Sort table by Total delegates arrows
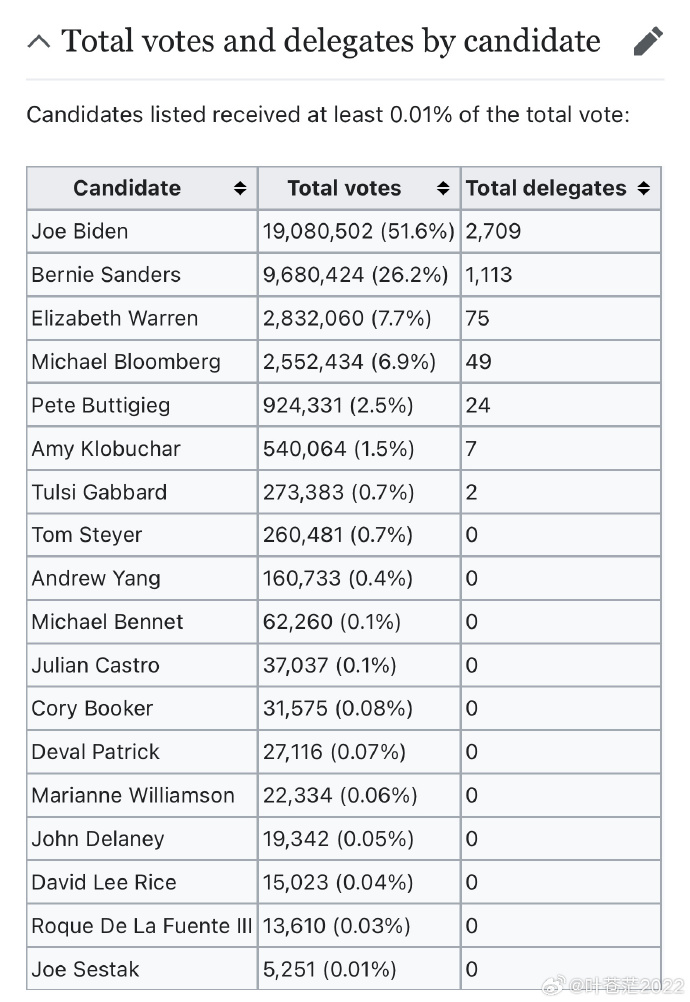 [x=644, y=188]
